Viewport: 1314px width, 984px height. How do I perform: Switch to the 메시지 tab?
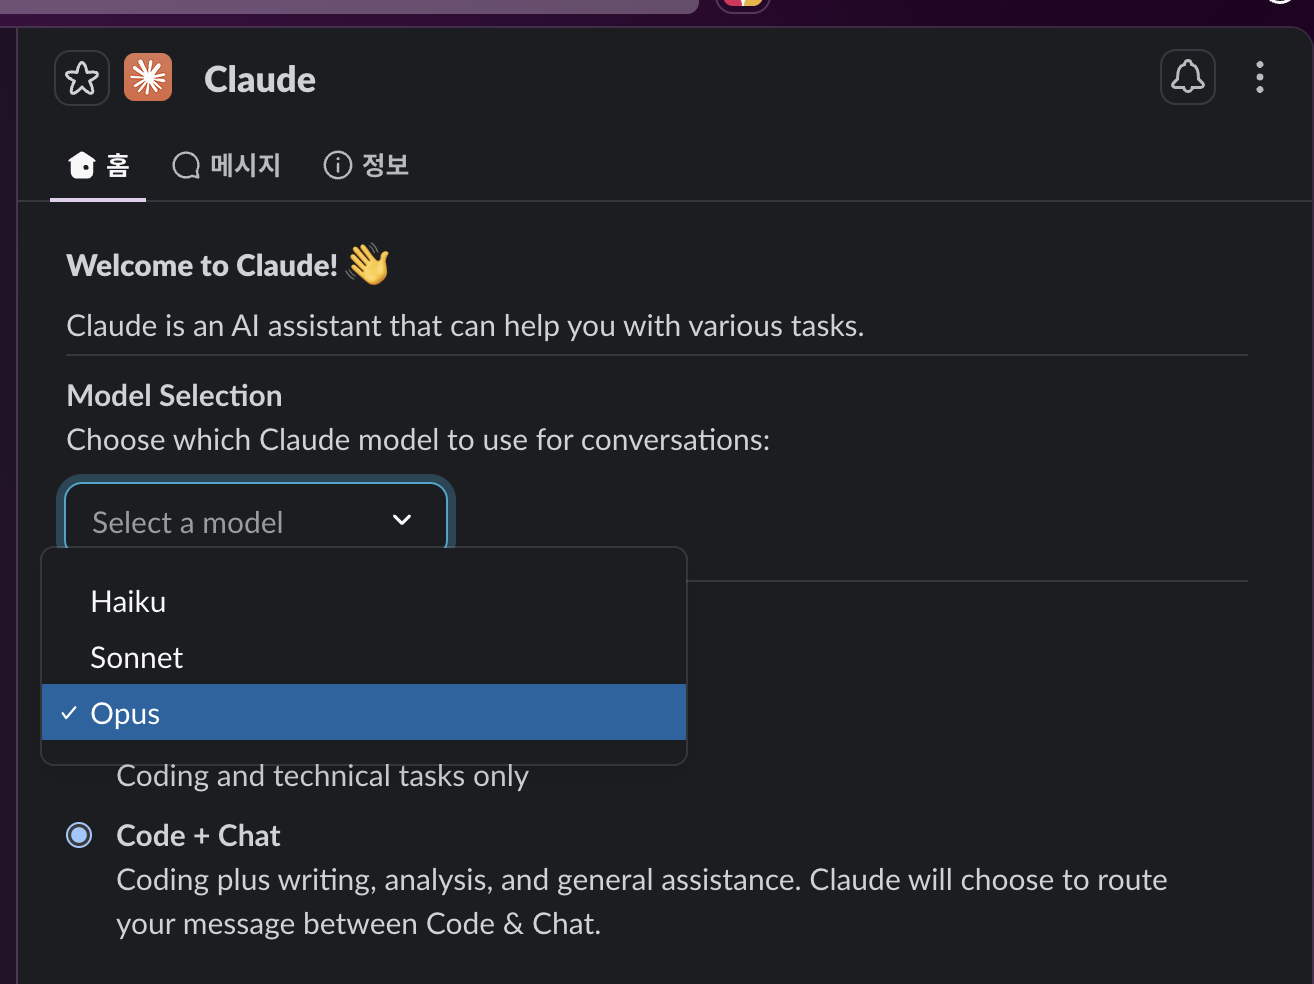coord(226,165)
